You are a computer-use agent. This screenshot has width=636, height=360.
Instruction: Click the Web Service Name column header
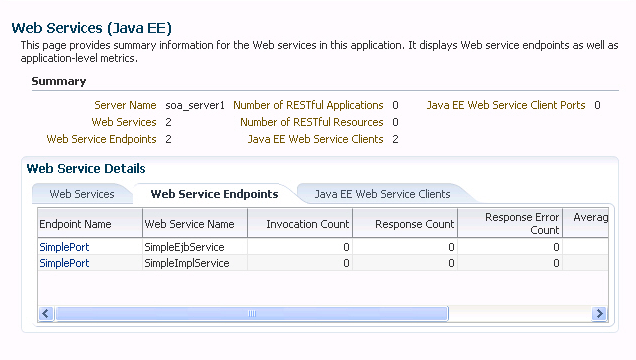(x=195, y=223)
